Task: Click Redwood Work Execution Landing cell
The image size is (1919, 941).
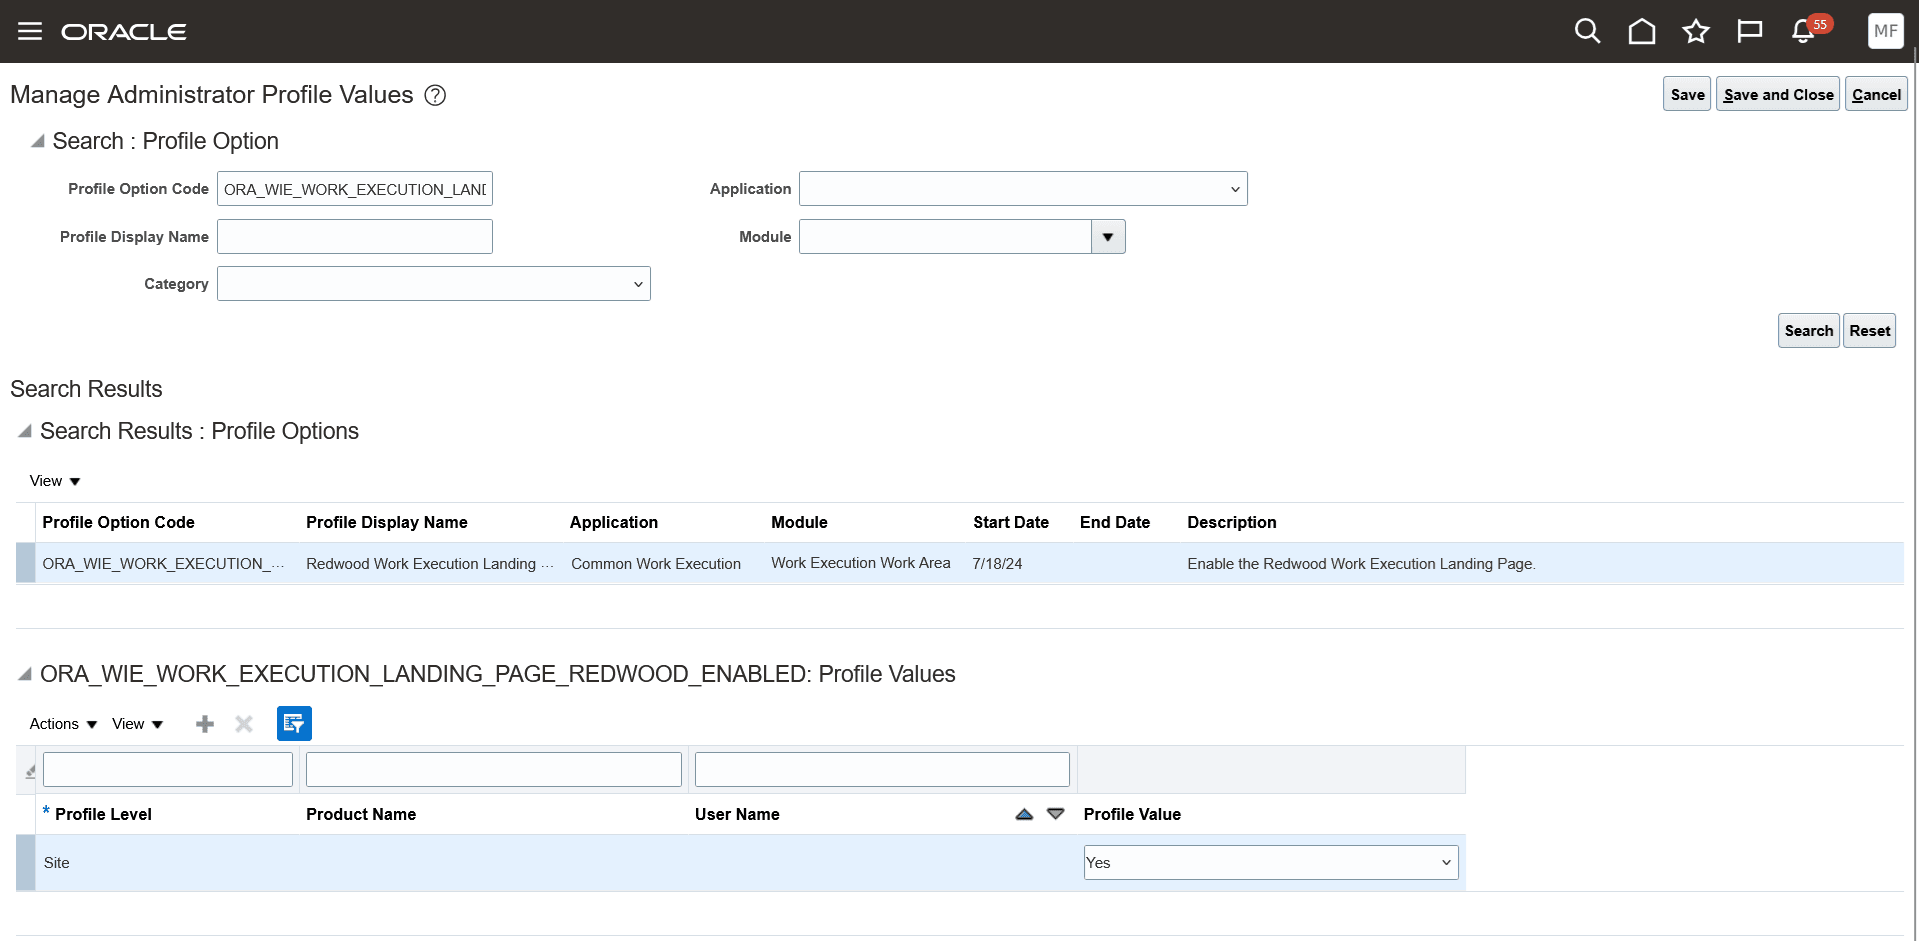Action: click(x=430, y=564)
